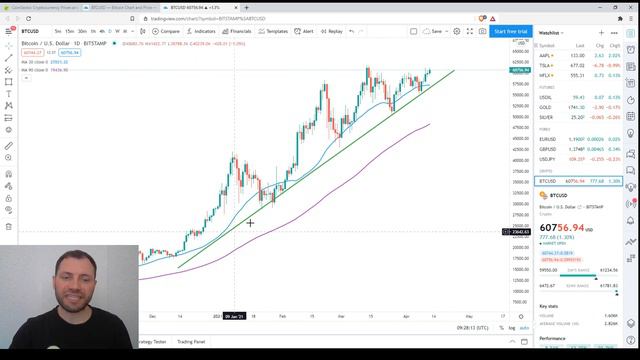This screenshot has height=360, width=640.
Task: Open the patterns drawing tool
Action: 9,106
